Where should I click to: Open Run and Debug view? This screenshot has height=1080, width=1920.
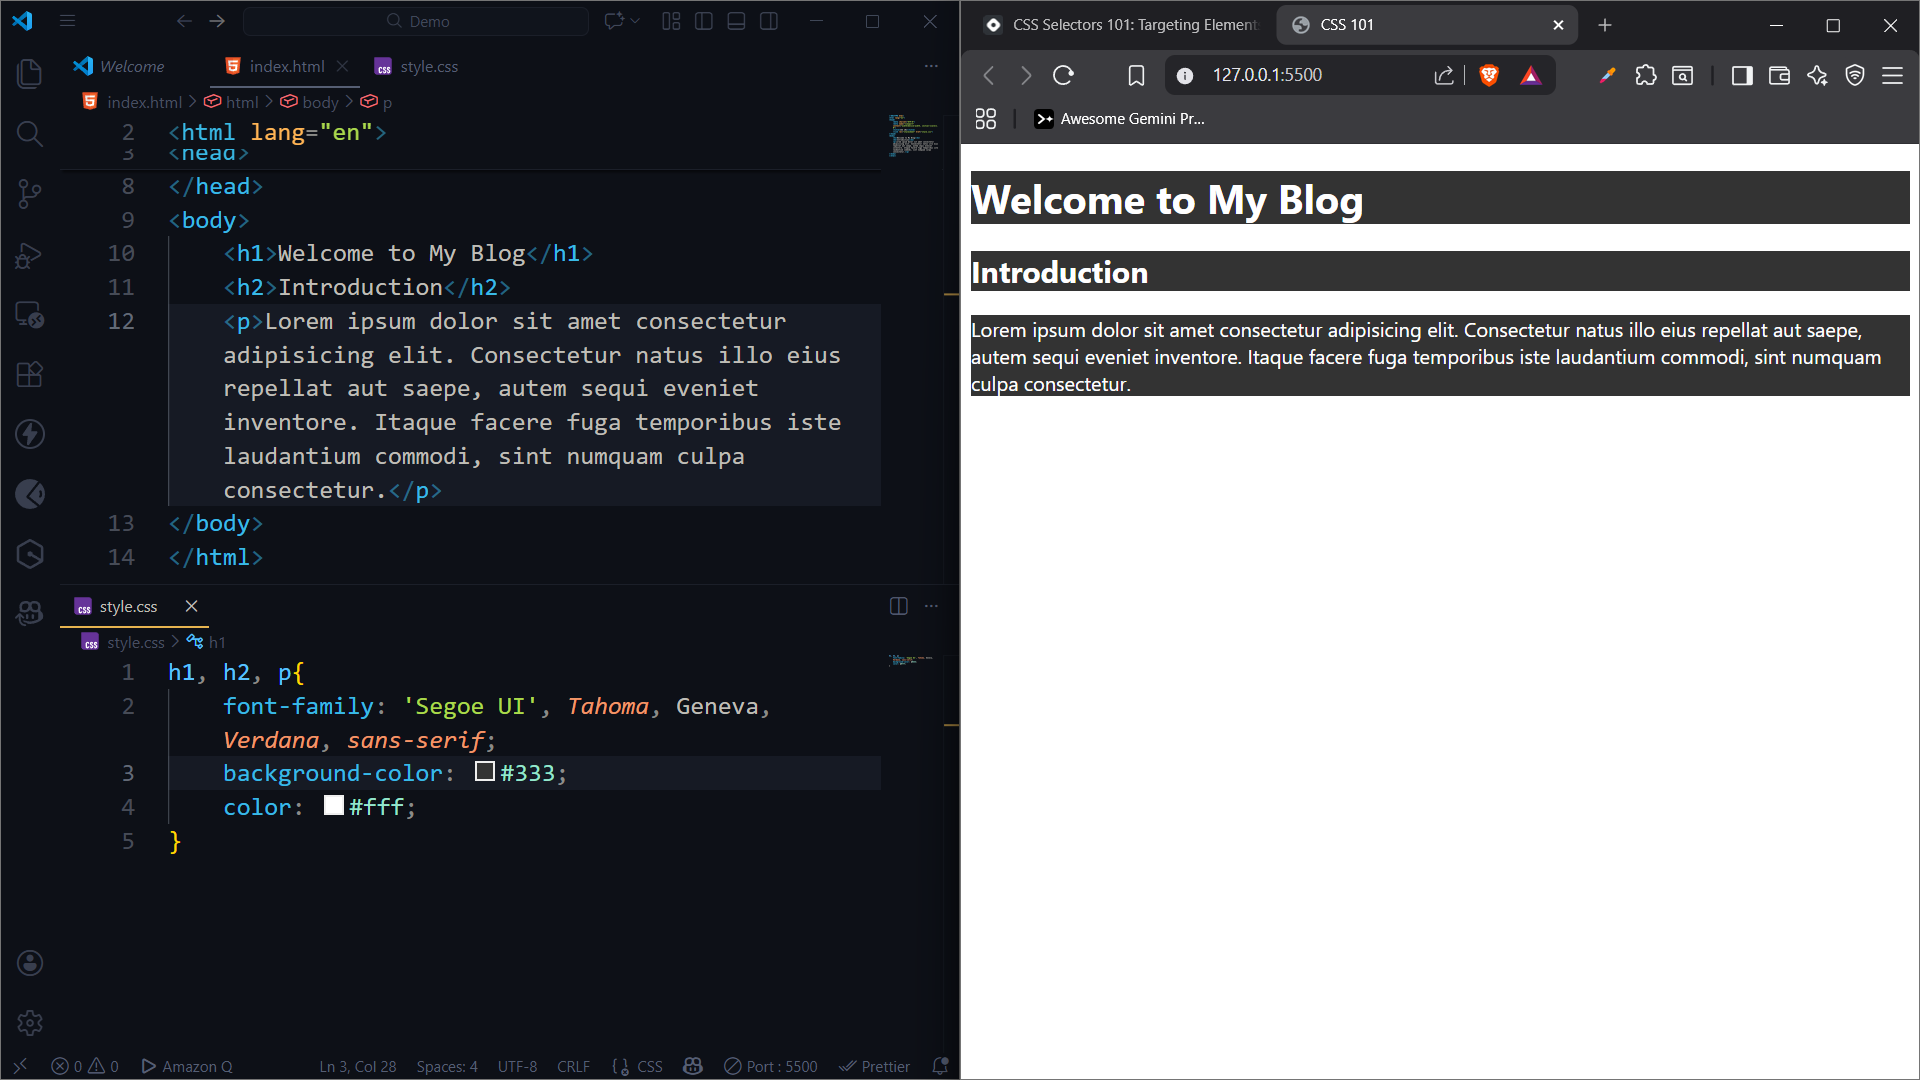pyautogui.click(x=30, y=256)
